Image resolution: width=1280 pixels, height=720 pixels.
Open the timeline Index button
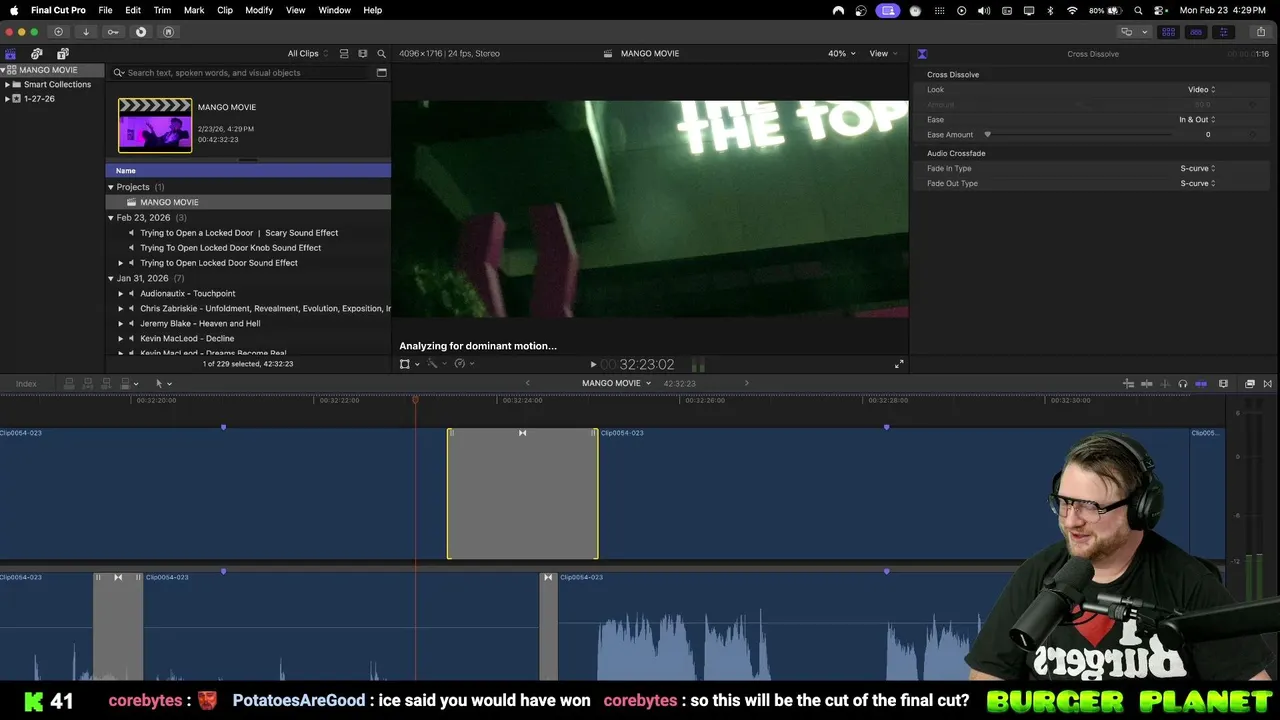[x=26, y=384]
